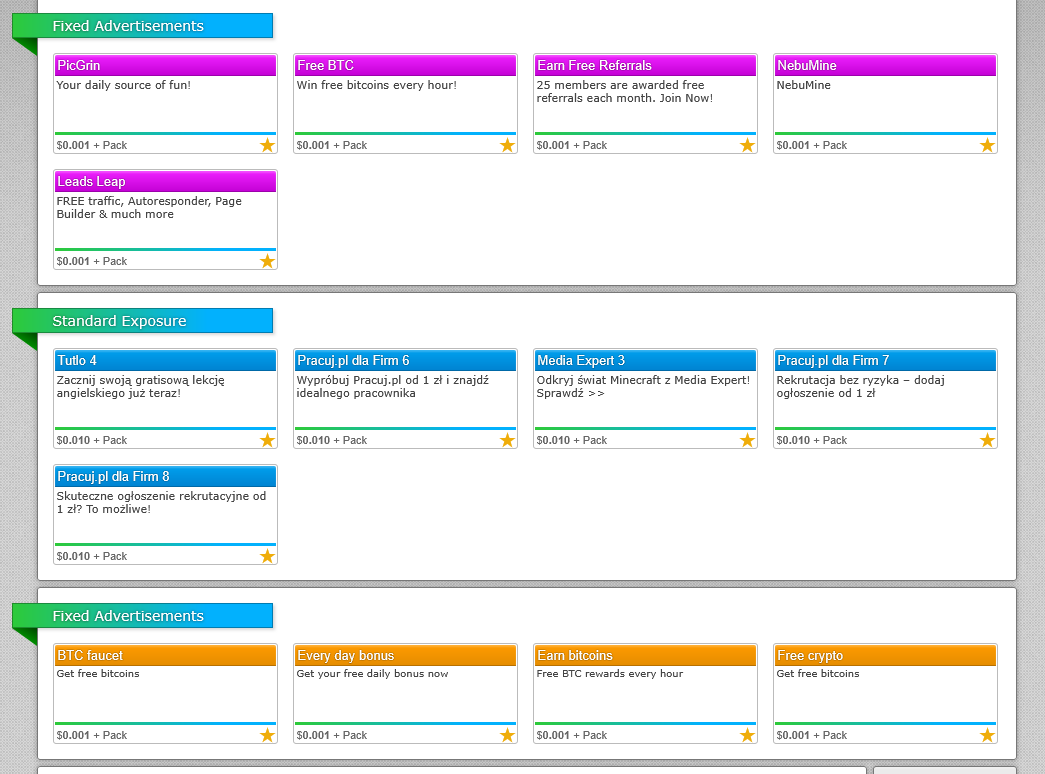Open the Leads Leap ad title

pyautogui.click(x=91, y=182)
